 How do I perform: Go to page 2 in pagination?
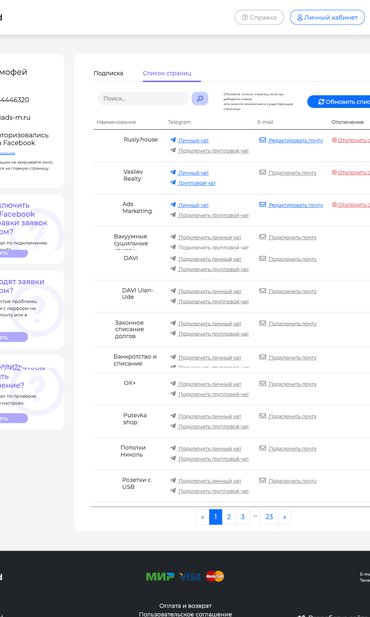click(x=229, y=517)
